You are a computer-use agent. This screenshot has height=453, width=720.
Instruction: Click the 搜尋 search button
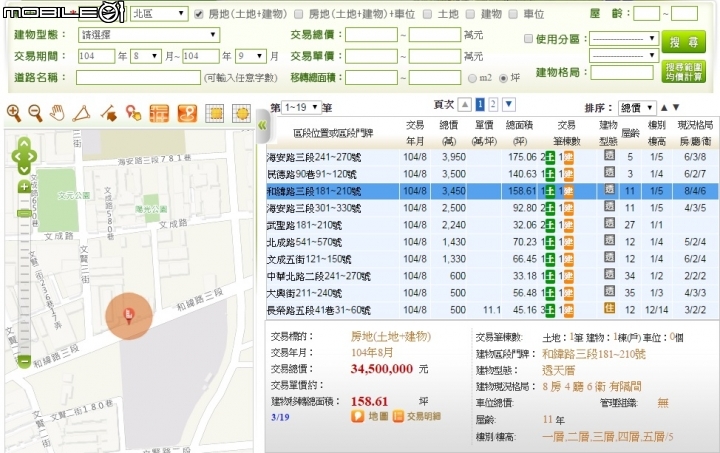(683, 42)
